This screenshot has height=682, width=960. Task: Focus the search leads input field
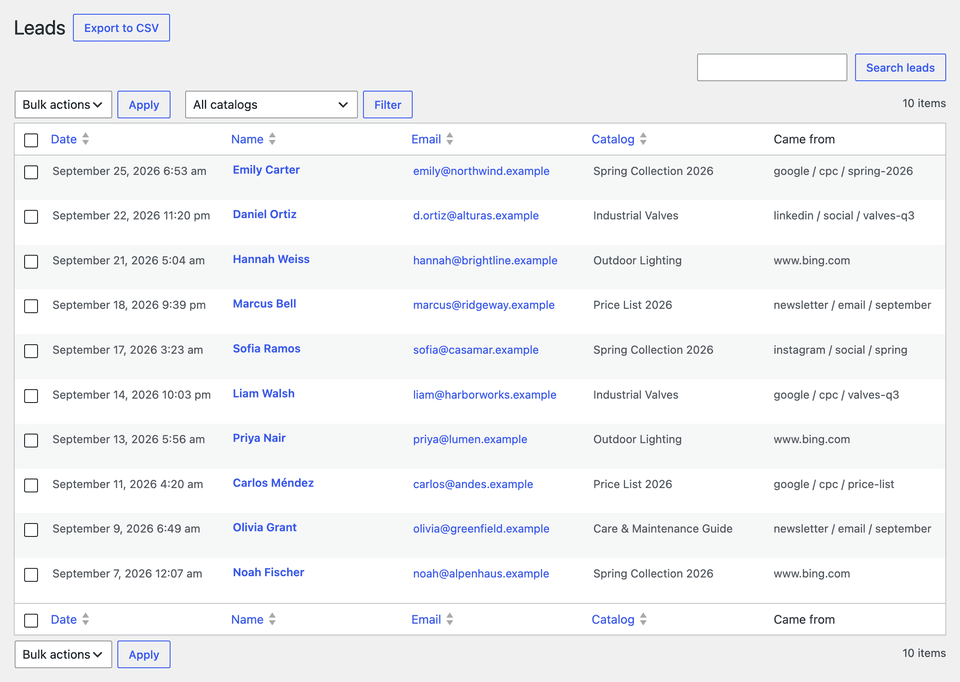pos(772,67)
